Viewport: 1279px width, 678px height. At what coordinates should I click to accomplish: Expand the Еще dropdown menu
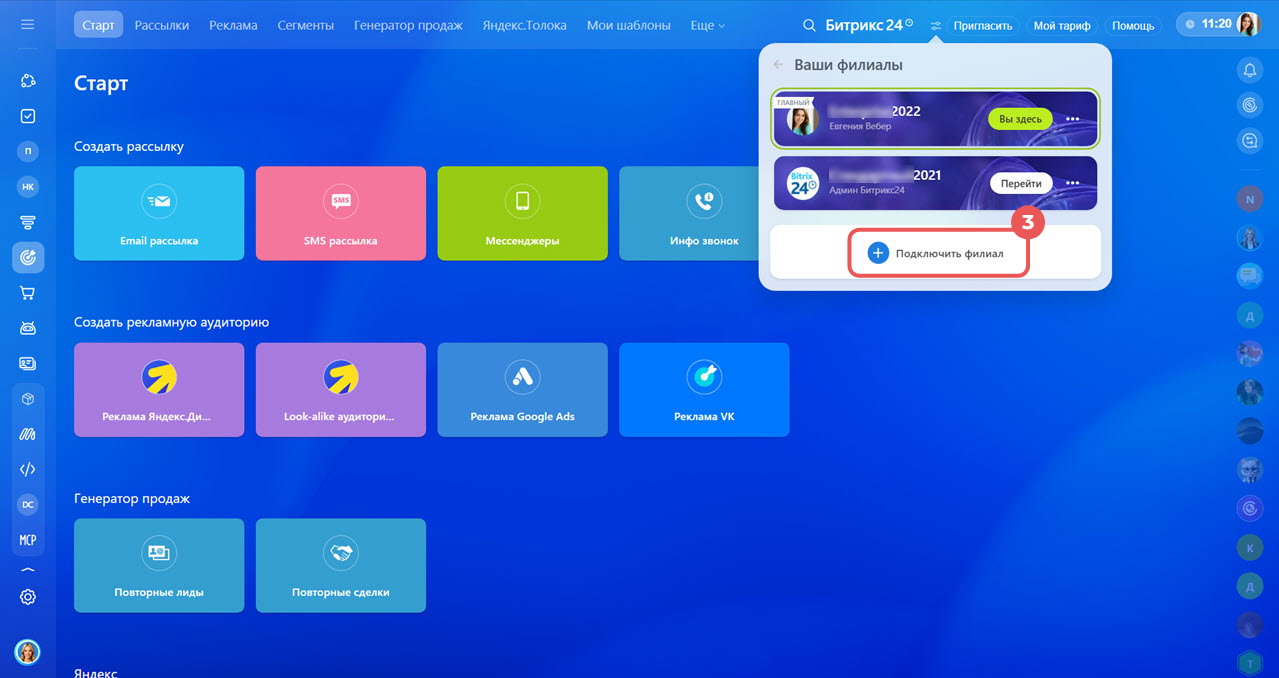click(708, 25)
